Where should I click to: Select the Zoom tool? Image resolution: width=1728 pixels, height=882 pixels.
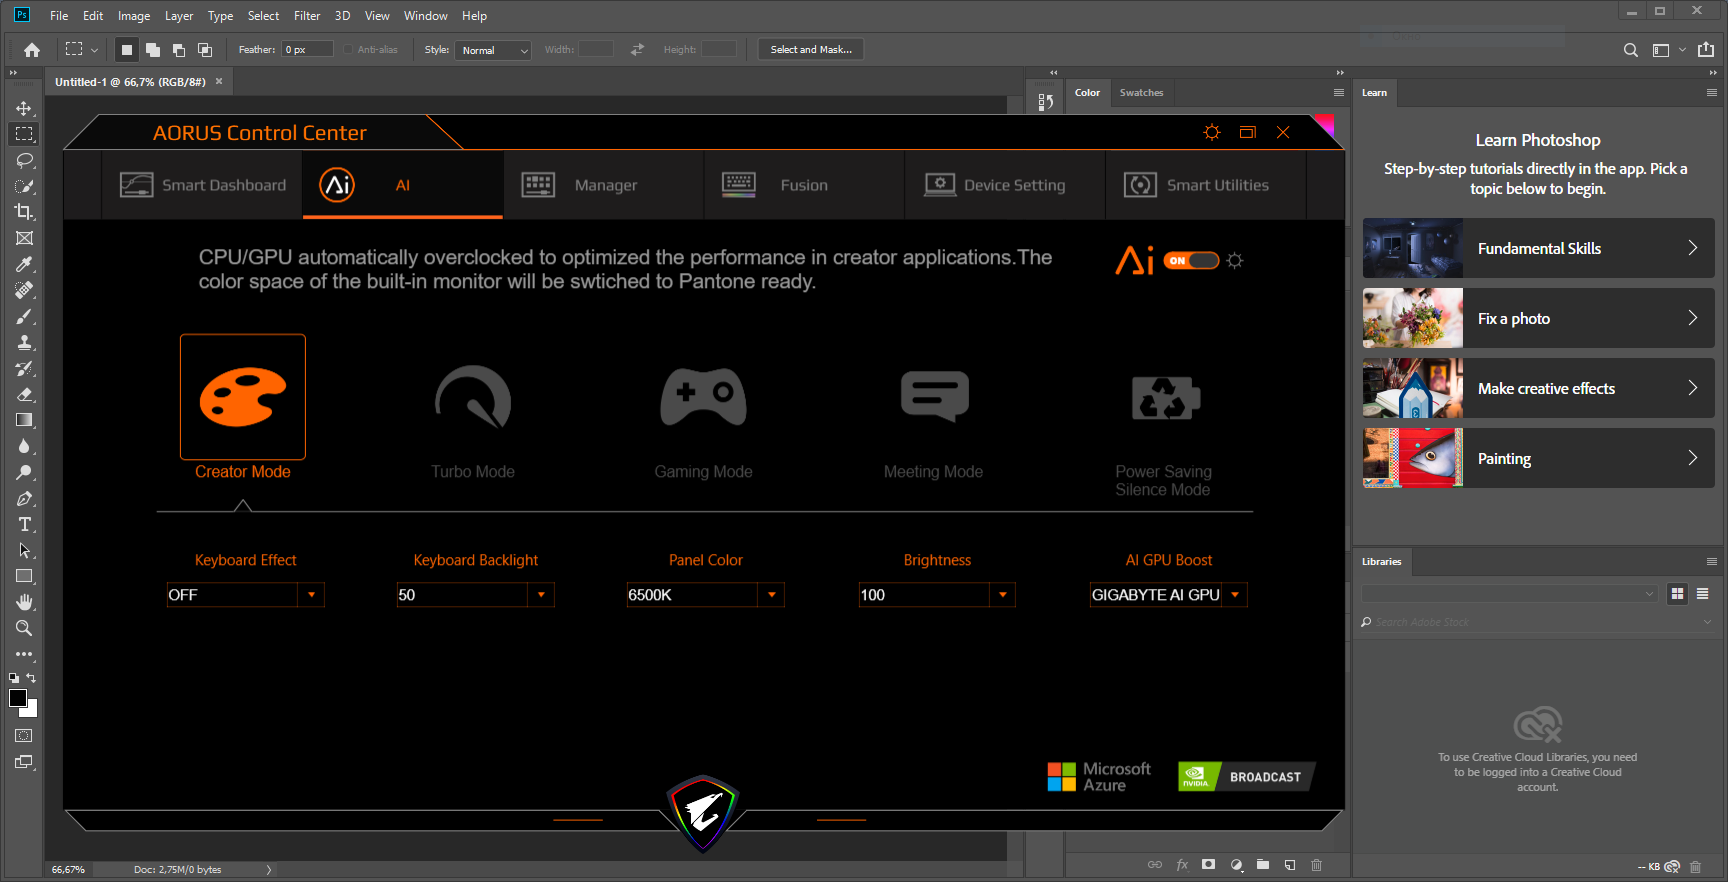24,628
